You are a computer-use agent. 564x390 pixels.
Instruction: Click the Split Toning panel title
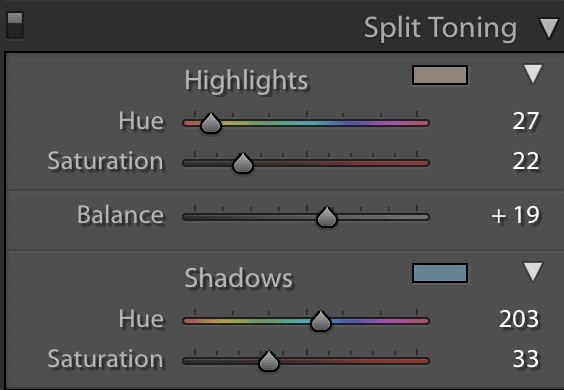coord(440,28)
